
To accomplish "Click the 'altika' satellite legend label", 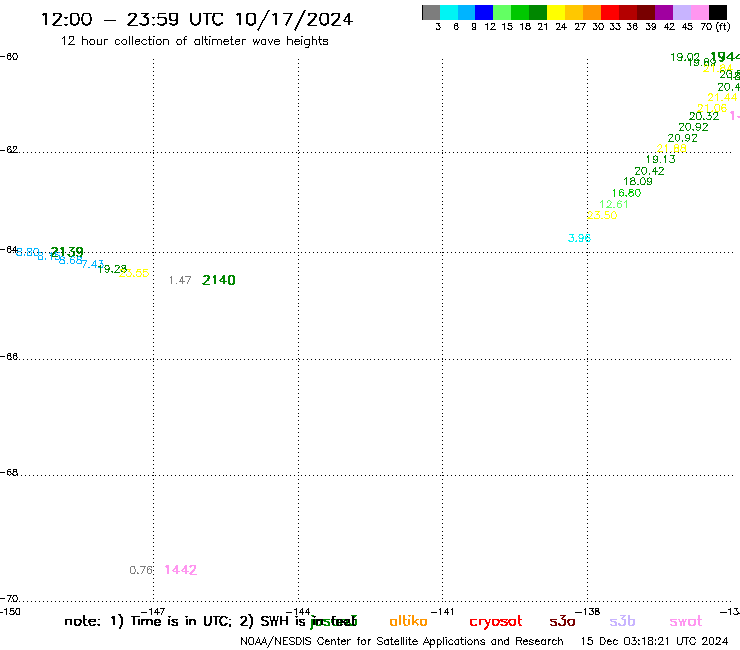I will point(408,621).
